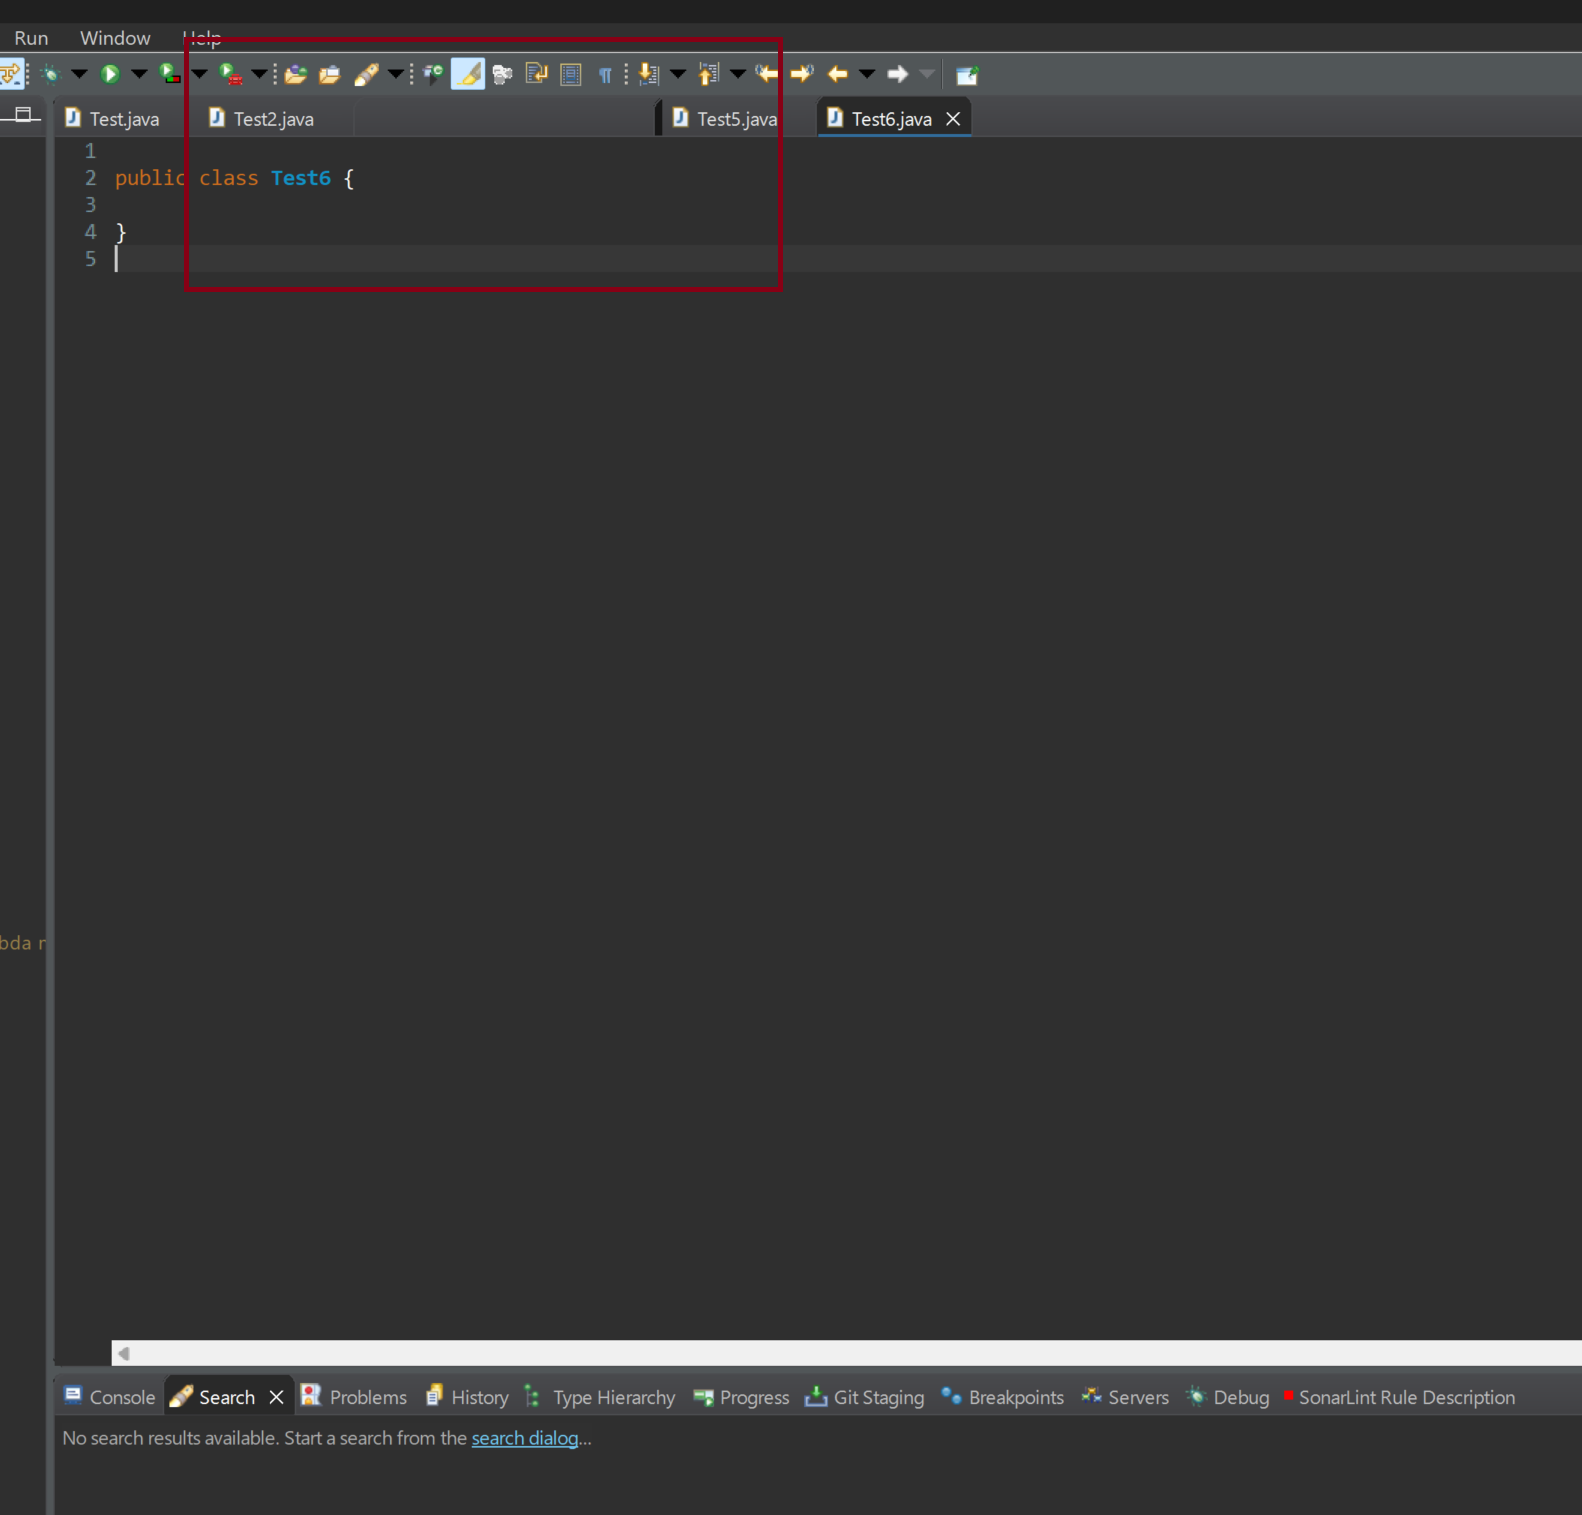Click the Open Type folder icon

coord(295,74)
